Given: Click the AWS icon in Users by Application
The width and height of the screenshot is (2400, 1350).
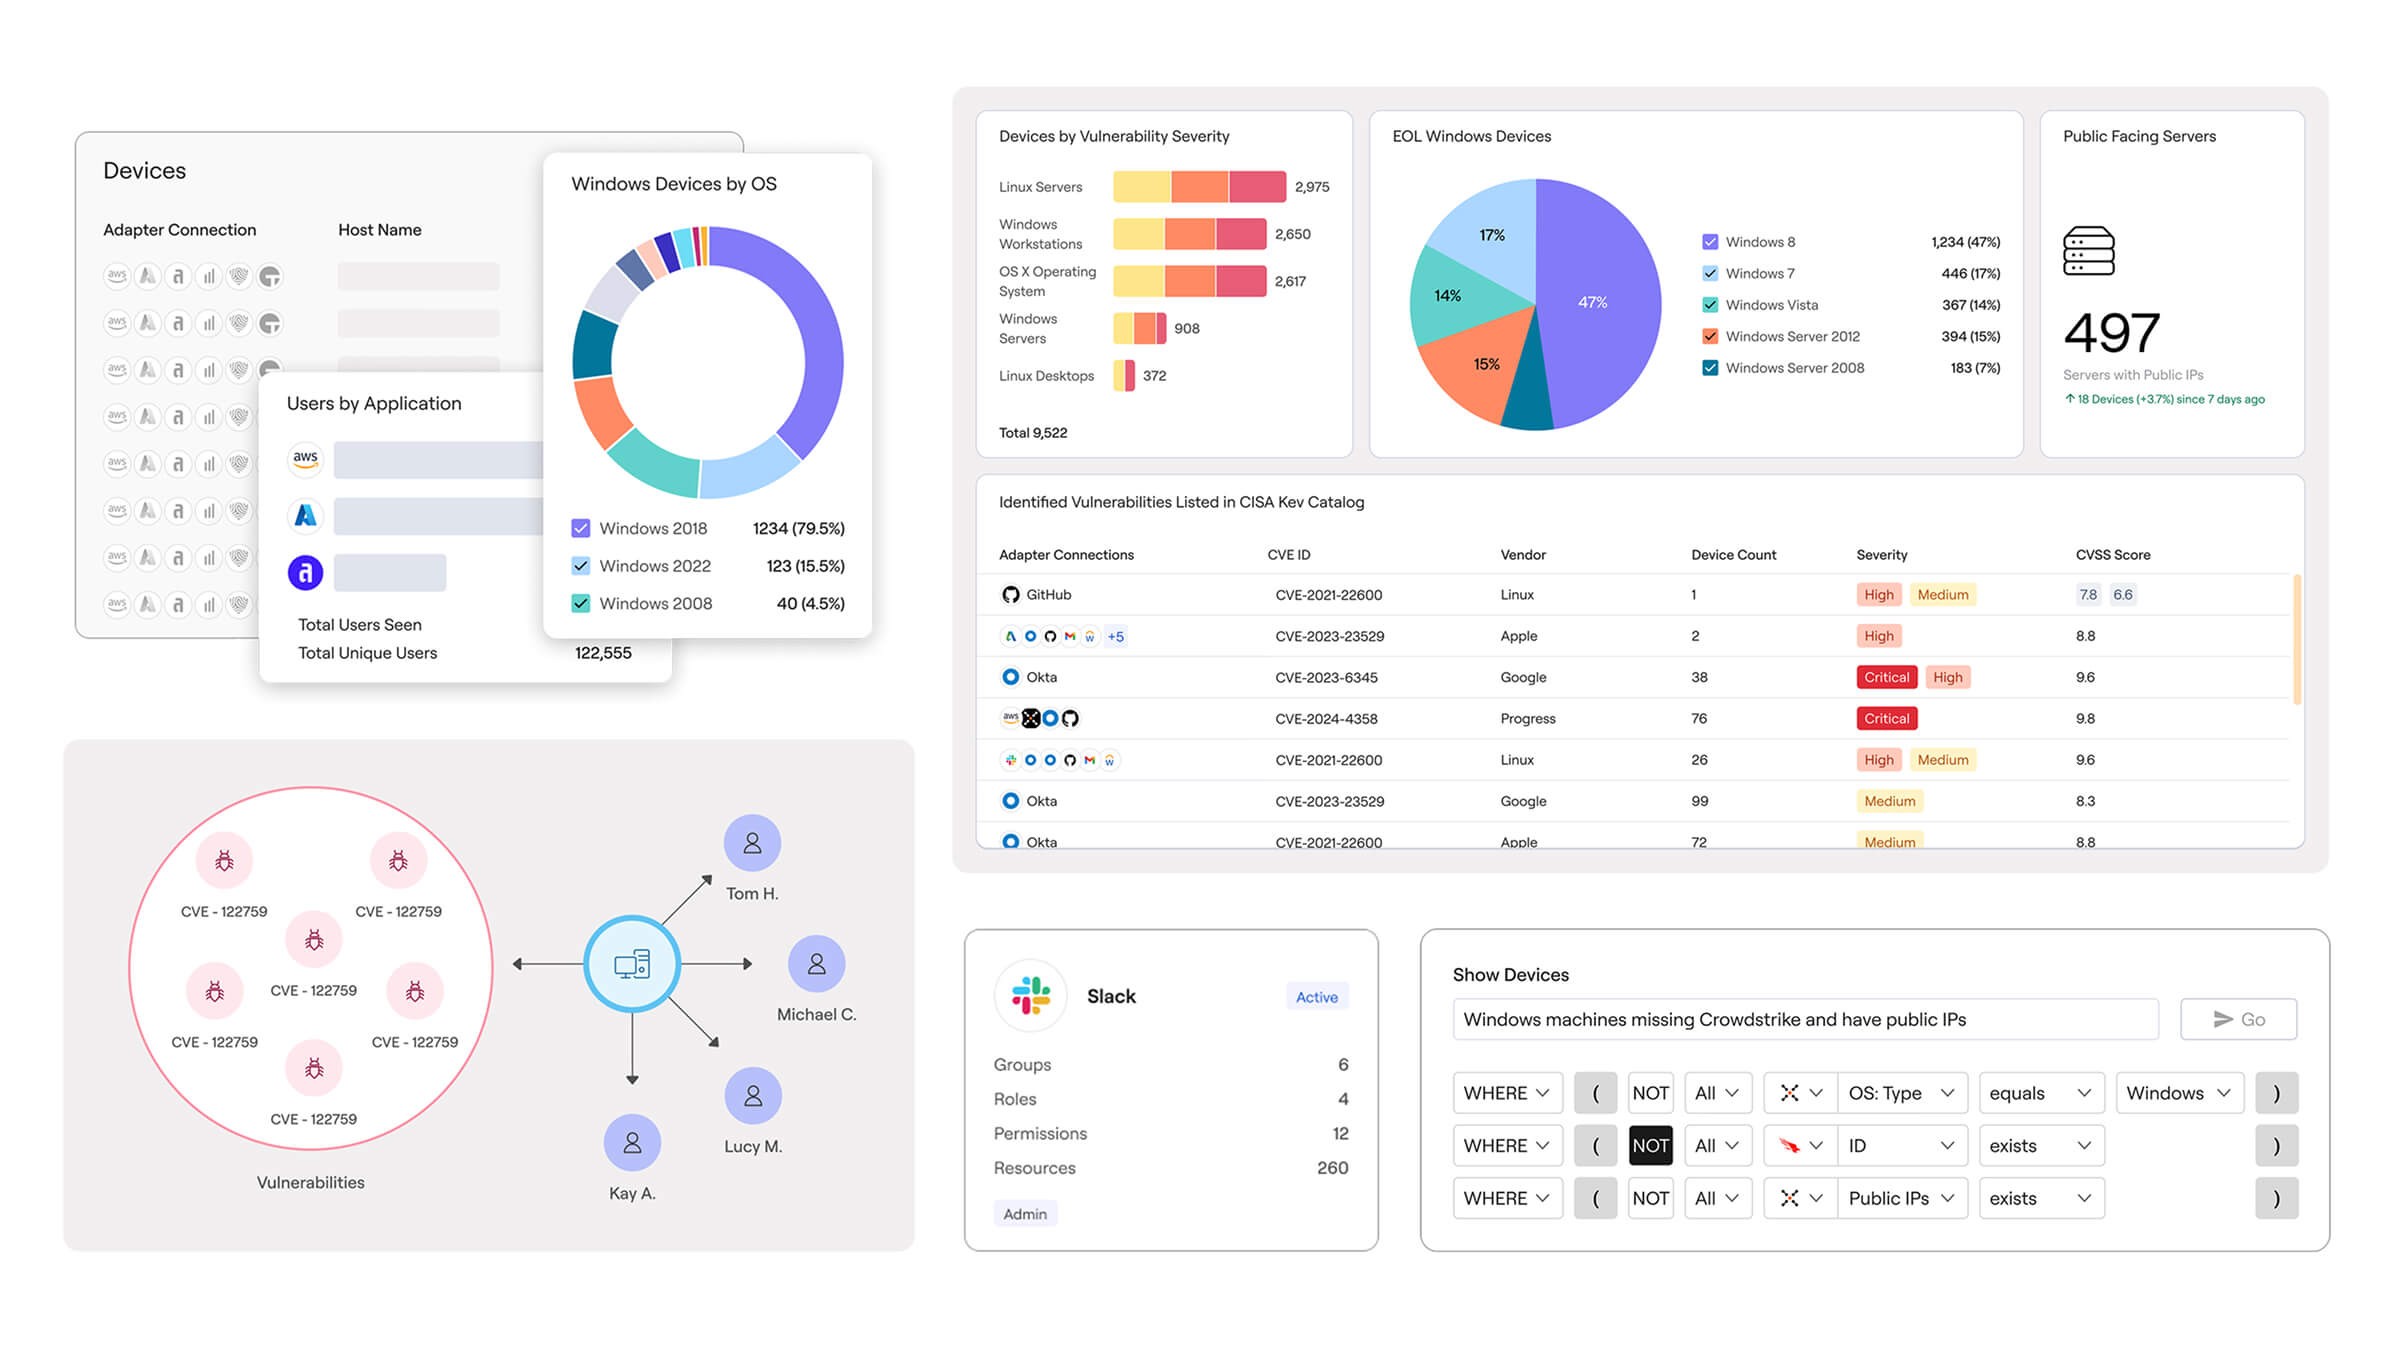Looking at the screenshot, I should (305, 459).
